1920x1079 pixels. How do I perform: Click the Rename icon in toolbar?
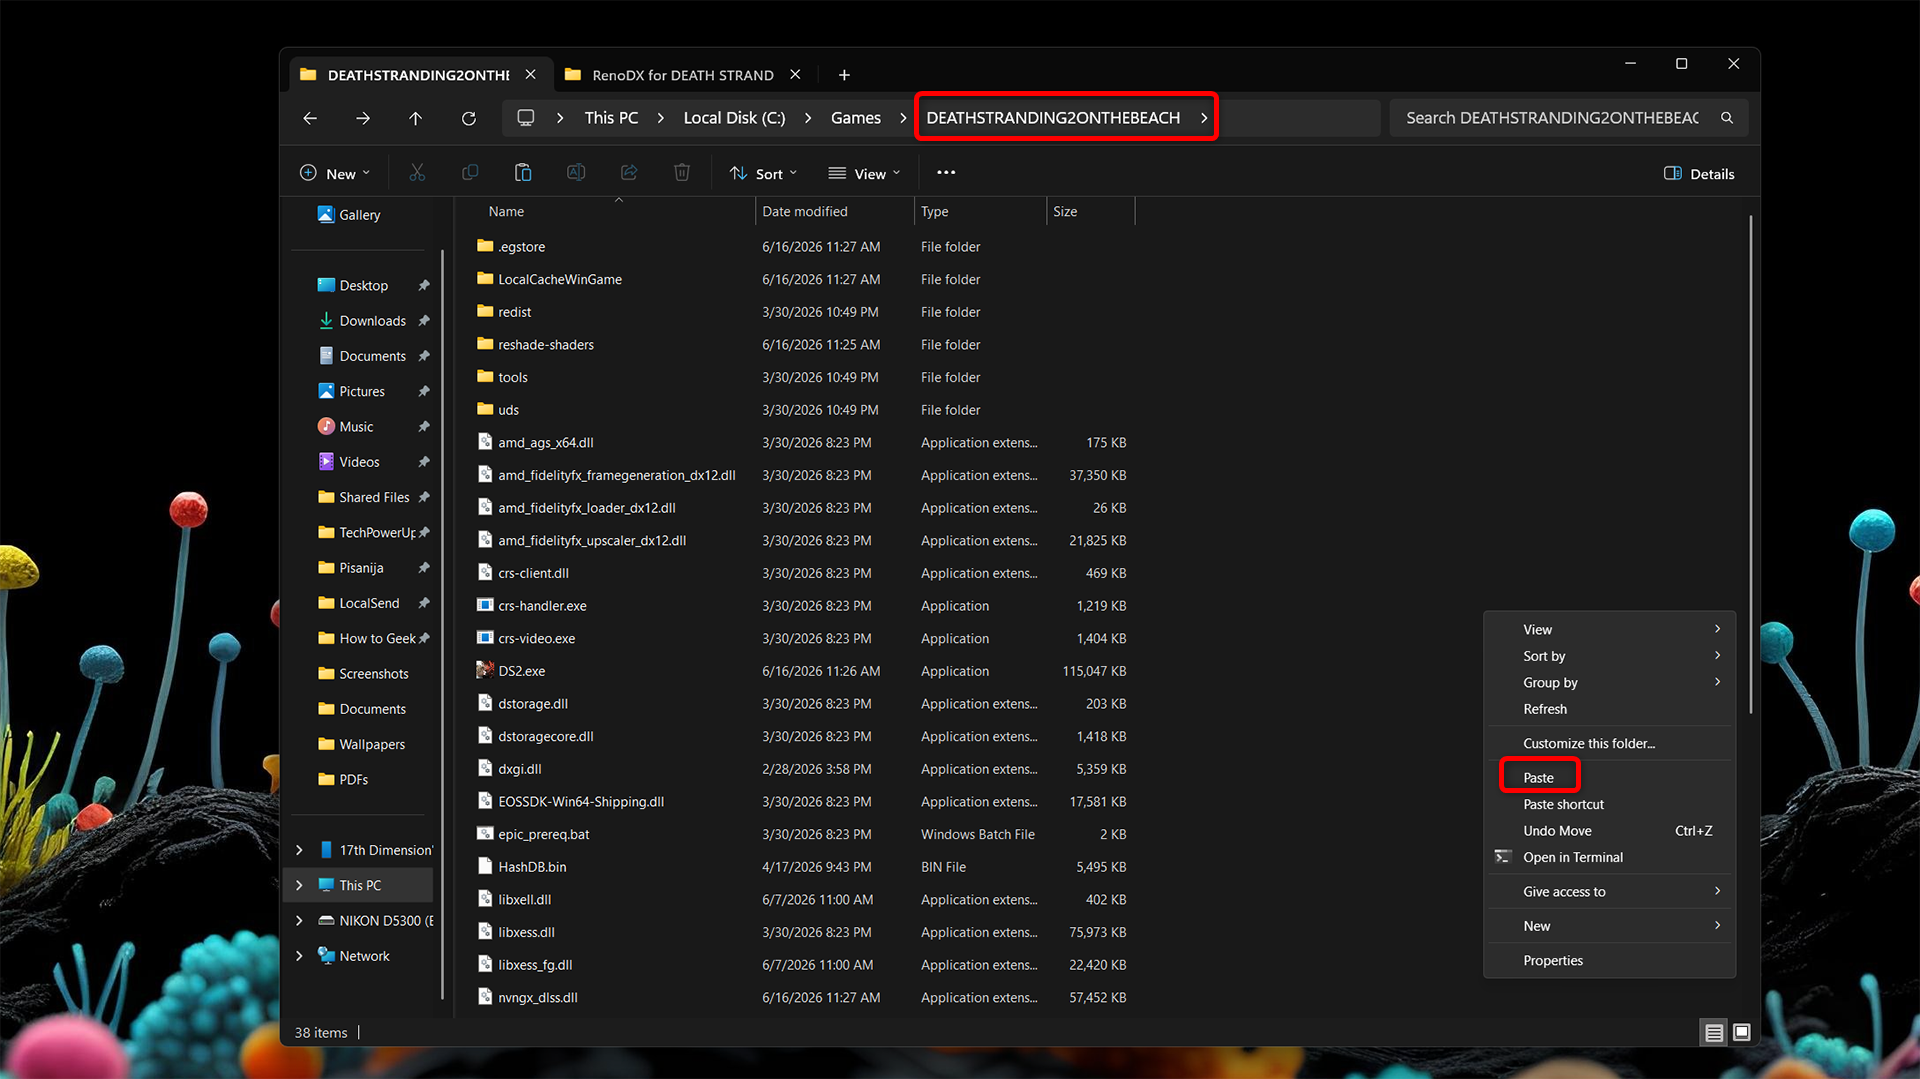pyautogui.click(x=576, y=173)
